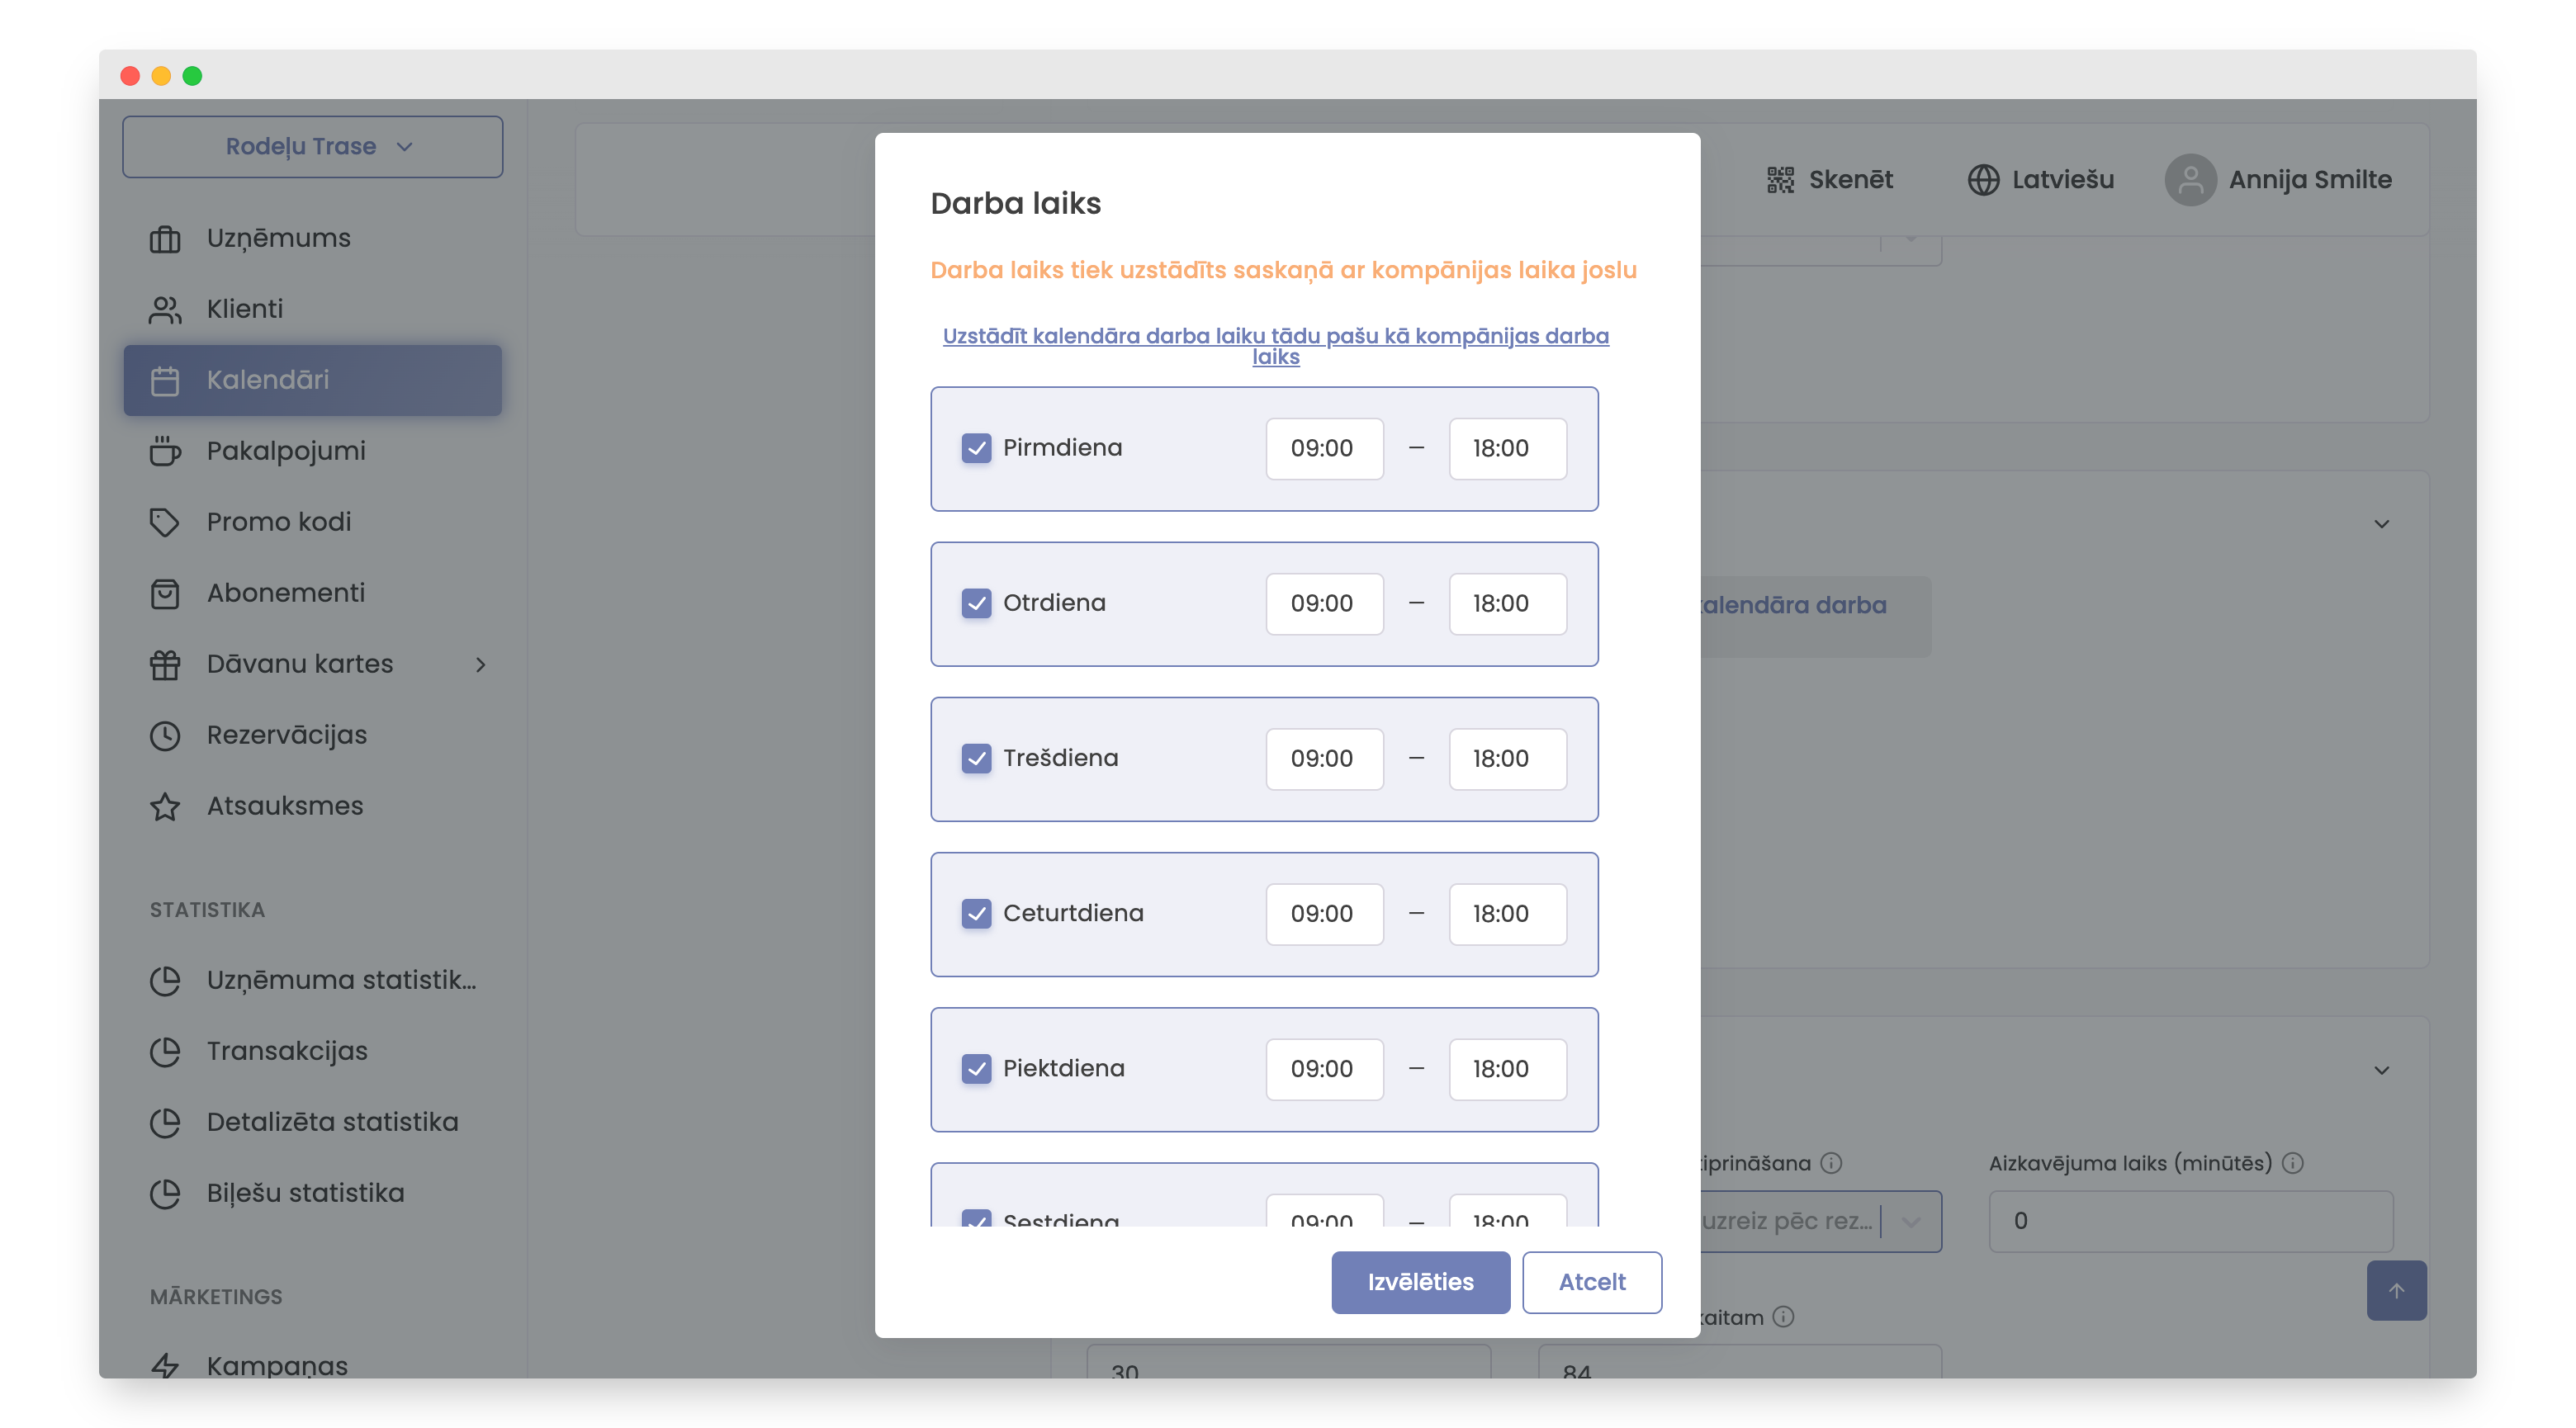Click the Atsauksmes star icon

[165, 806]
